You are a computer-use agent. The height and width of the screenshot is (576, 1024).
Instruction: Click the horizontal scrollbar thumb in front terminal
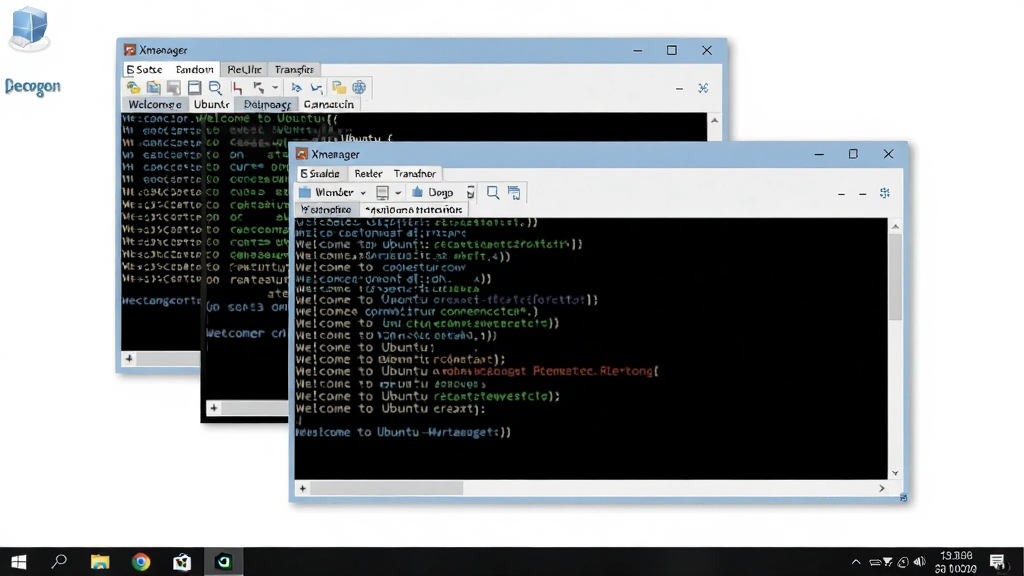[x=387, y=488]
